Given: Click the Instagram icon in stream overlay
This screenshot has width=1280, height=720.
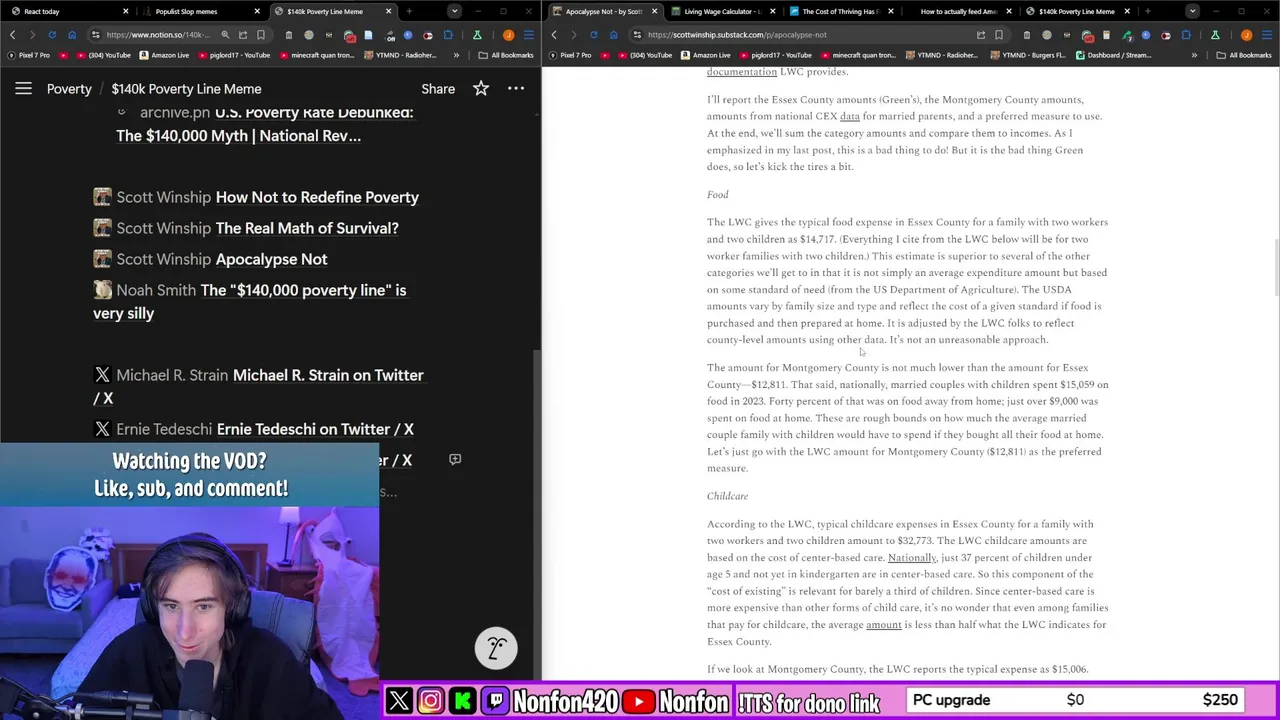Looking at the screenshot, I should click(x=430, y=700).
